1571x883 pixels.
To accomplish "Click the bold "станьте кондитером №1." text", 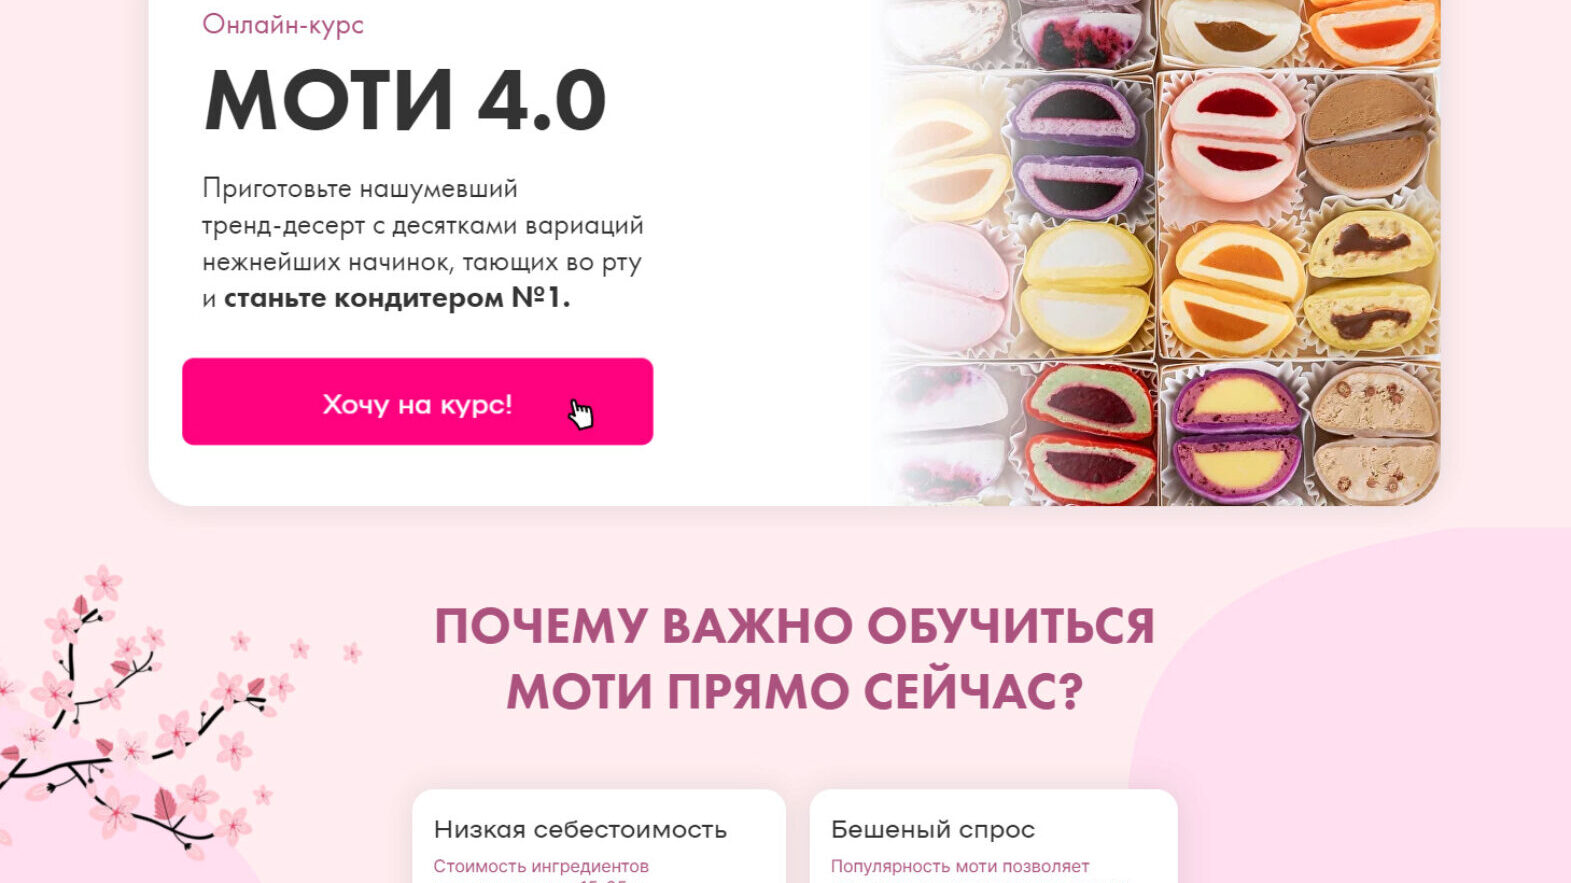I will click(397, 298).
